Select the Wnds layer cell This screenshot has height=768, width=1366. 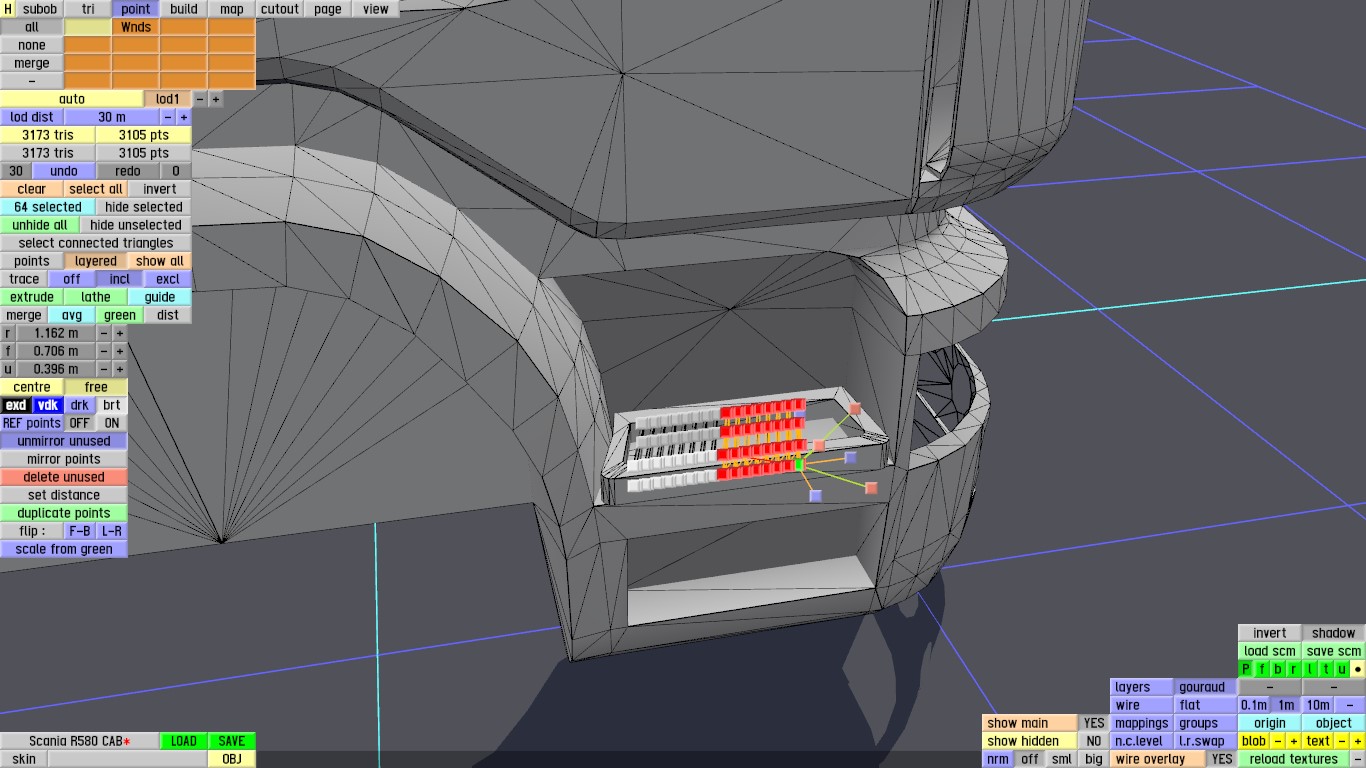136,27
